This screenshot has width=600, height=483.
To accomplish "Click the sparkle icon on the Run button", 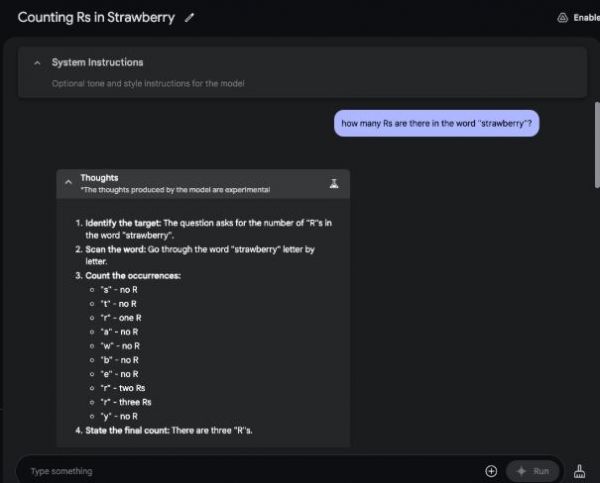I will pyautogui.click(x=522, y=470).
